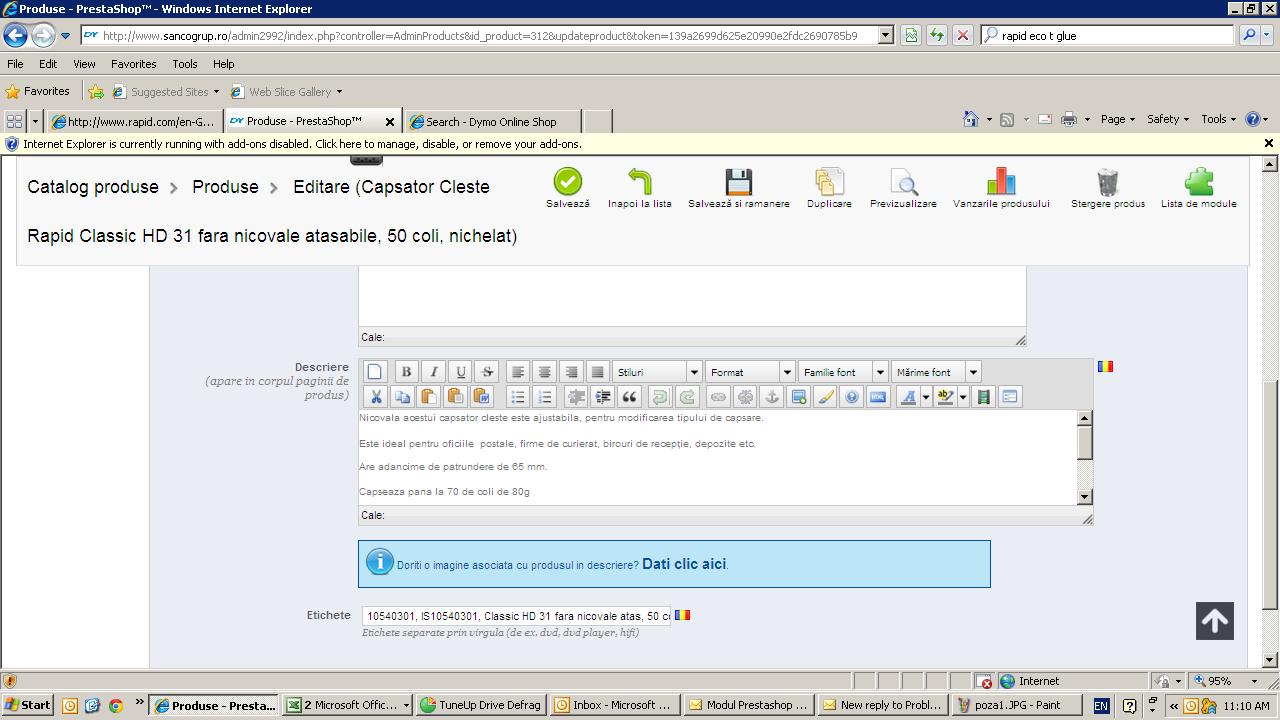1280x720 pixels.
Task: Click the Produse breadcrumb link
Action: pyautogui.click(x=225, y=187)
